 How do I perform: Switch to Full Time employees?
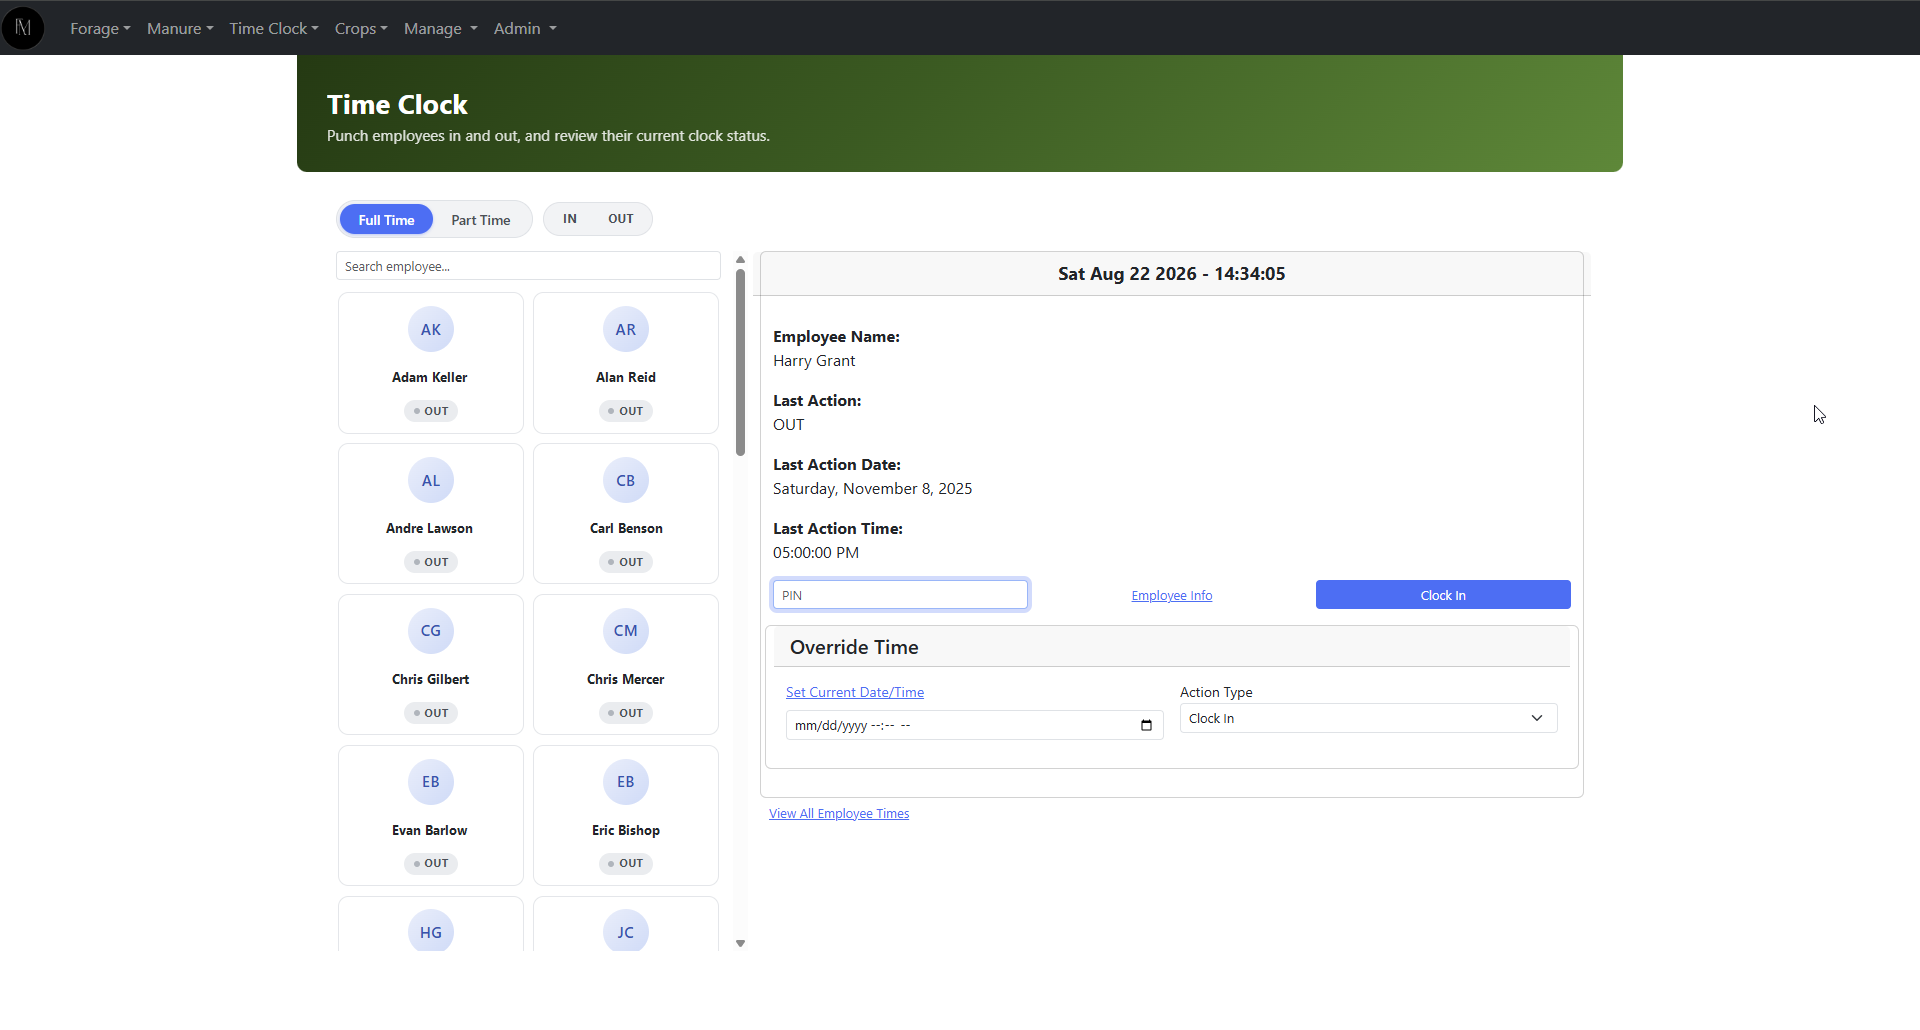click(386, 220)
